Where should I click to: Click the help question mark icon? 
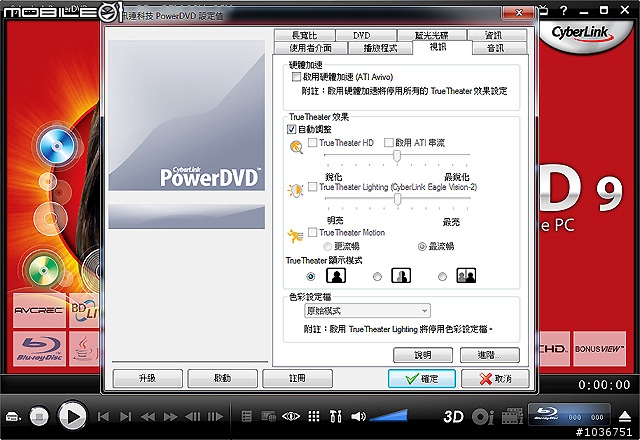564,11
